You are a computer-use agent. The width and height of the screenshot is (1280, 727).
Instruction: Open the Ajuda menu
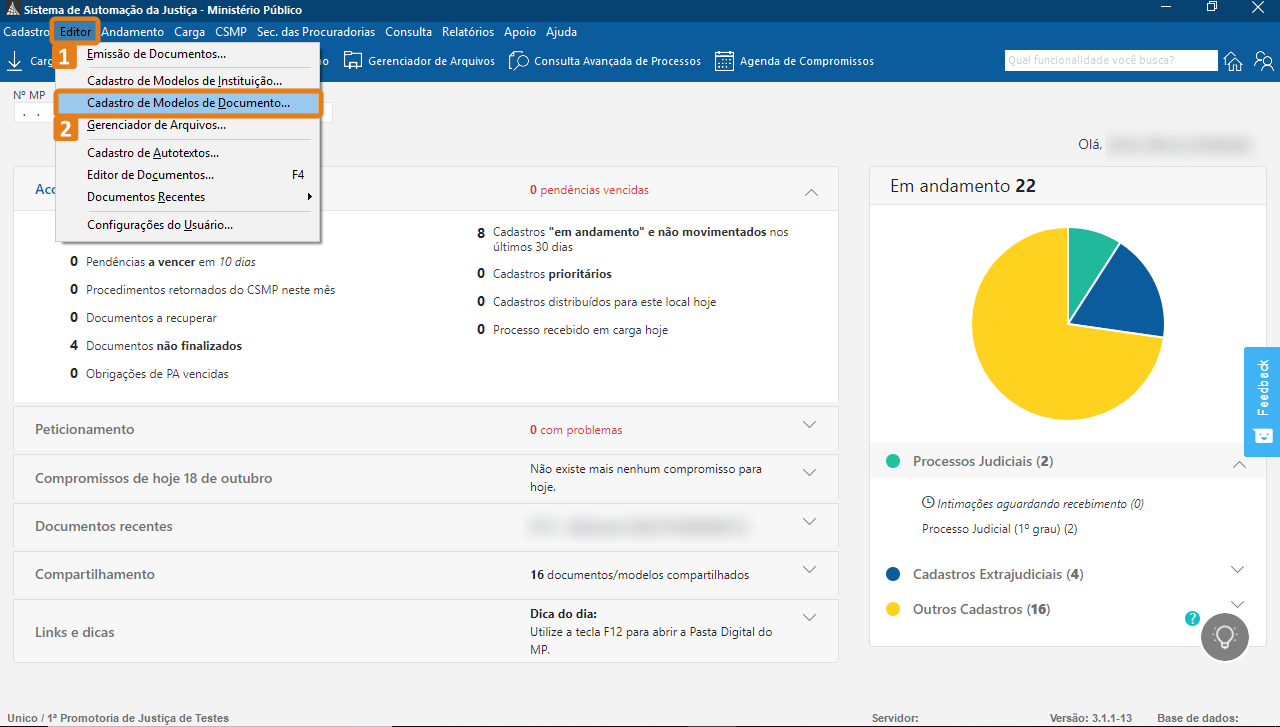coord(561,32)
